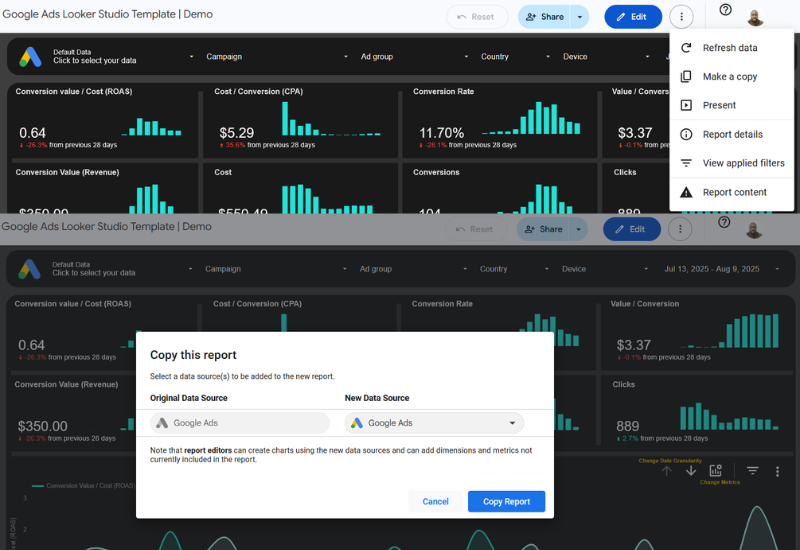Click the Copy Report button
Screen dimensions: 800x550
click(x=506, y=502)
